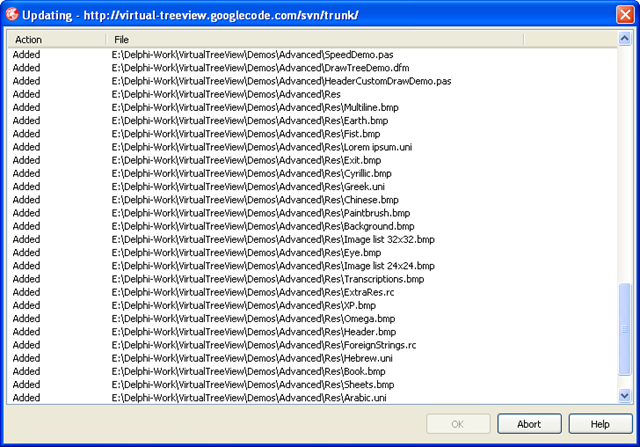Click 'Added' action cell for SpeedDemo.pas
The height and width of the screenshot is (447, 640).
[x=27, y=55]
